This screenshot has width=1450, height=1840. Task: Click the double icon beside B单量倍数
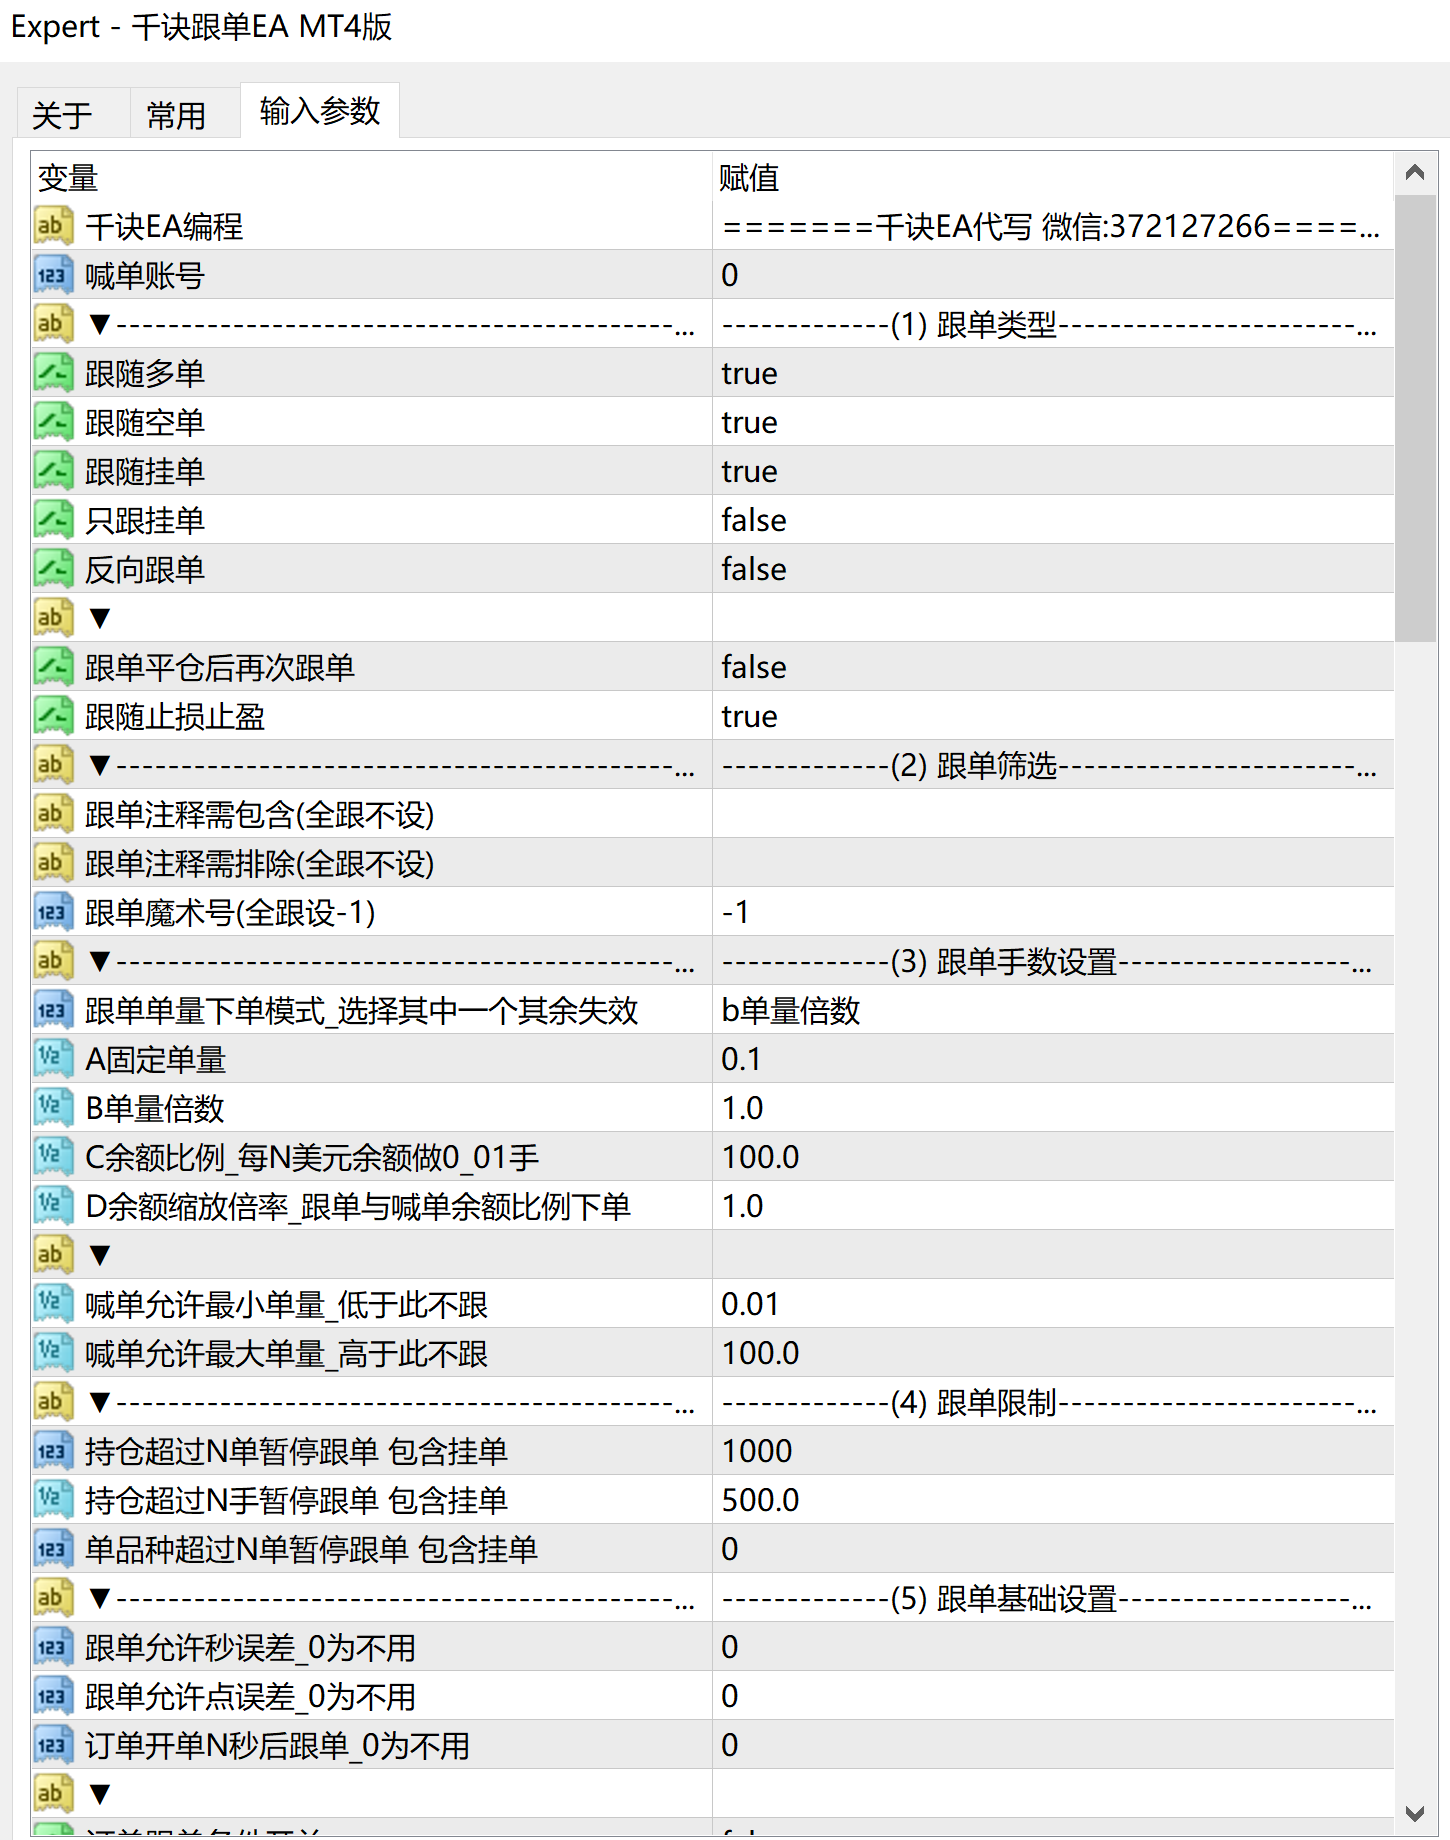pos(53,1108)
